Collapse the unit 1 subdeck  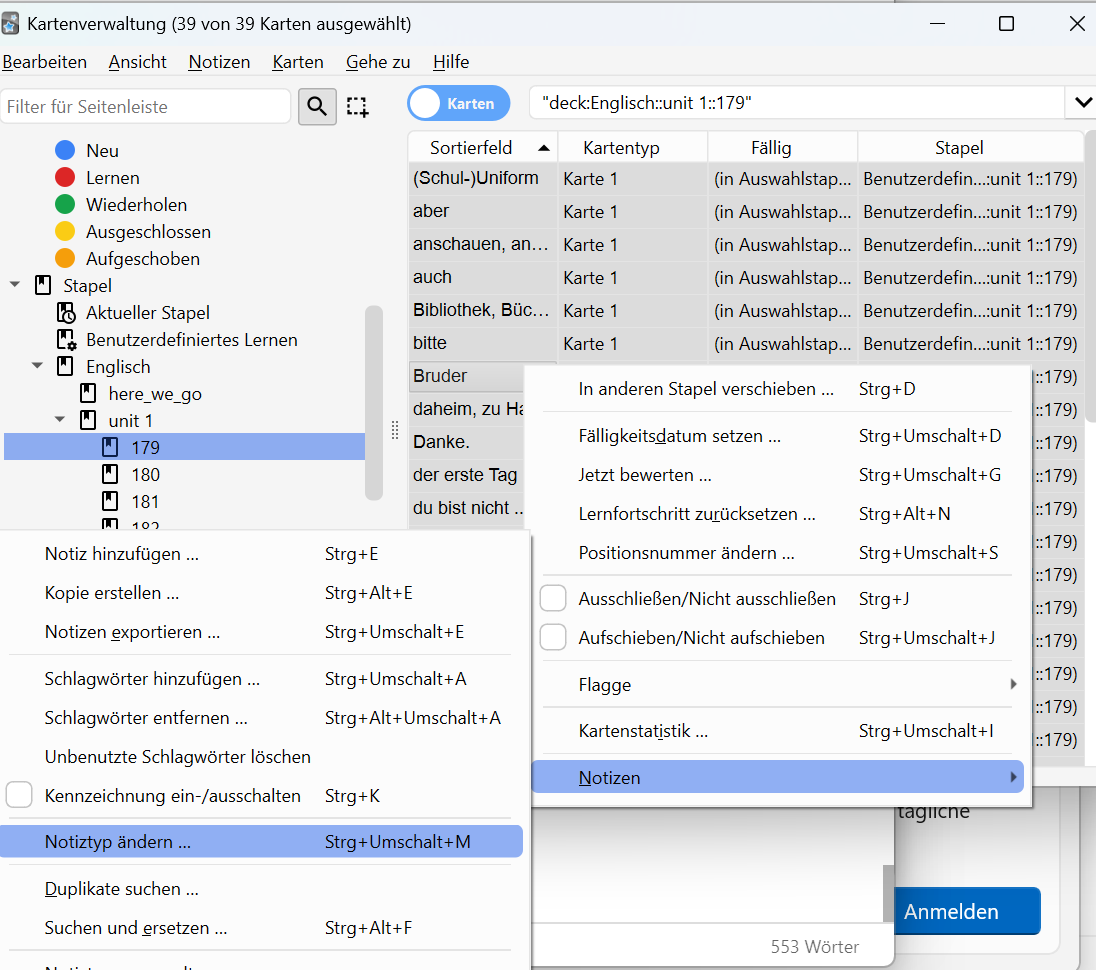(x=60, y=419)
